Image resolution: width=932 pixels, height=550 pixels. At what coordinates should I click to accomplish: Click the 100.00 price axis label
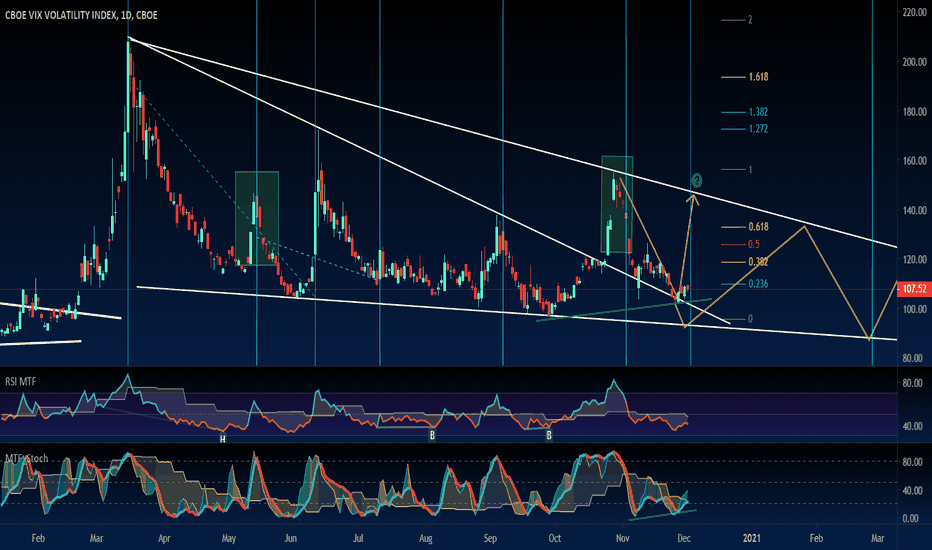(x=914, y=309)
